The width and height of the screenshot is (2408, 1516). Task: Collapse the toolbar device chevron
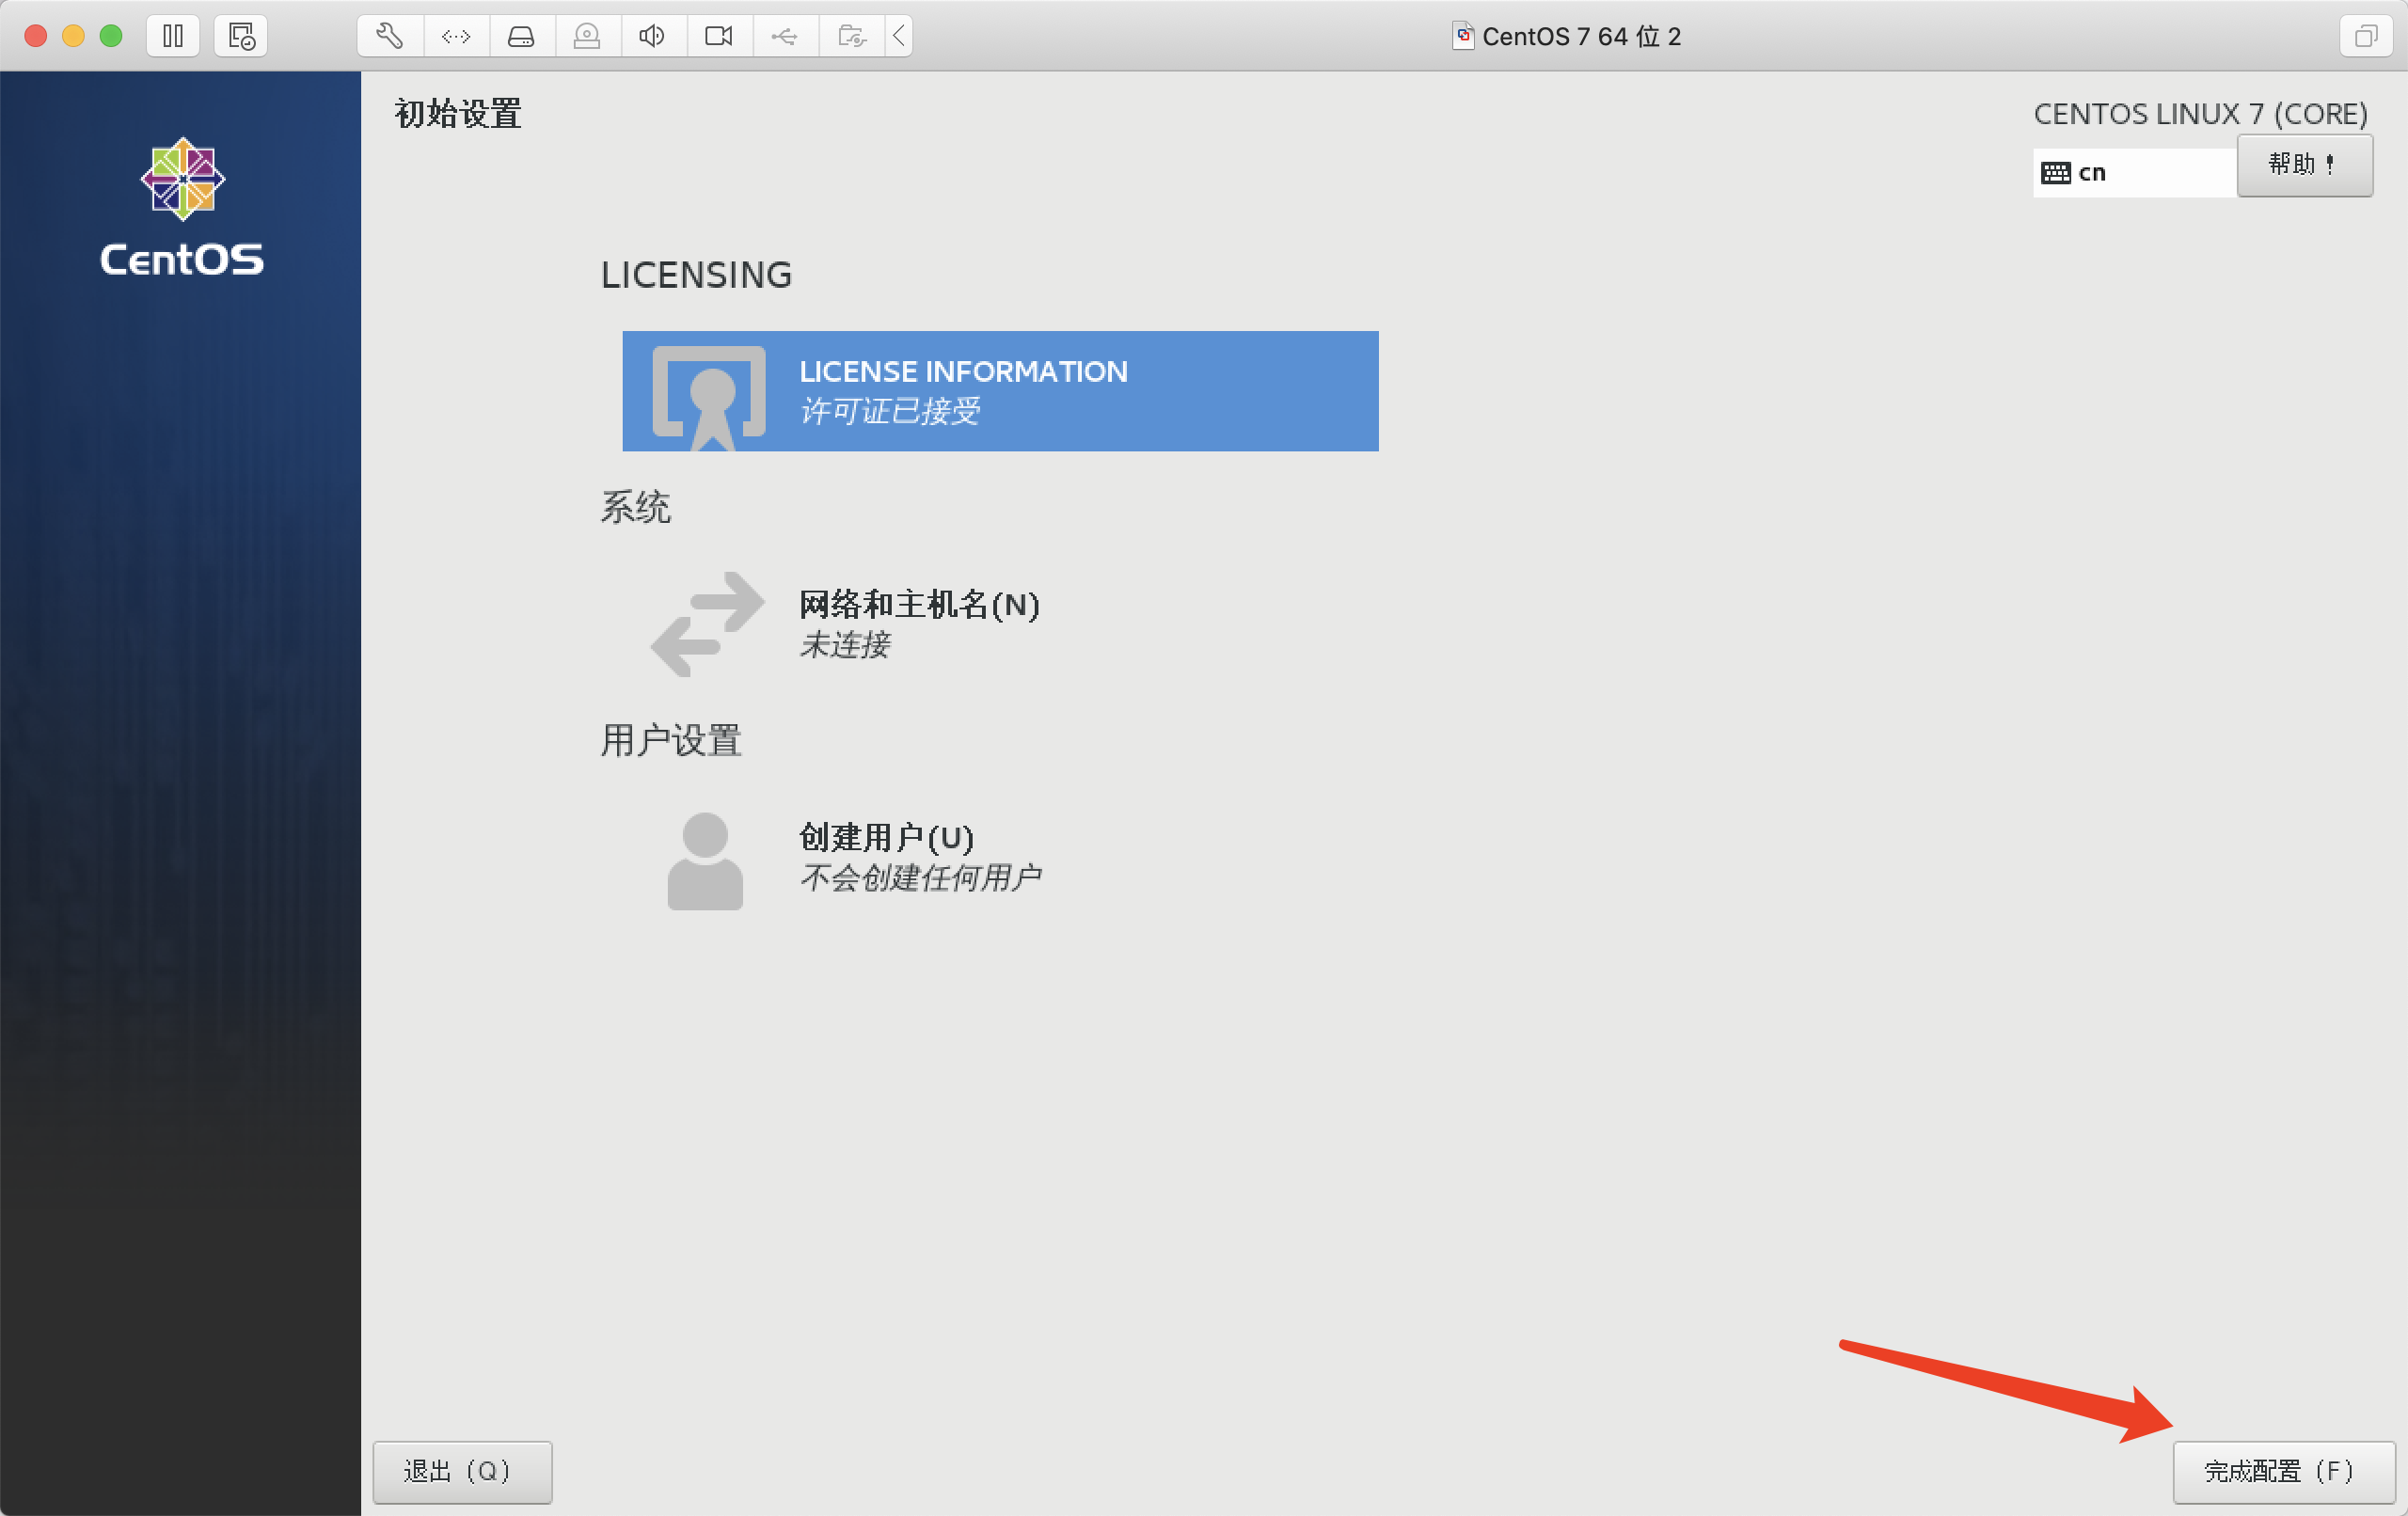[x=899, y=36]
